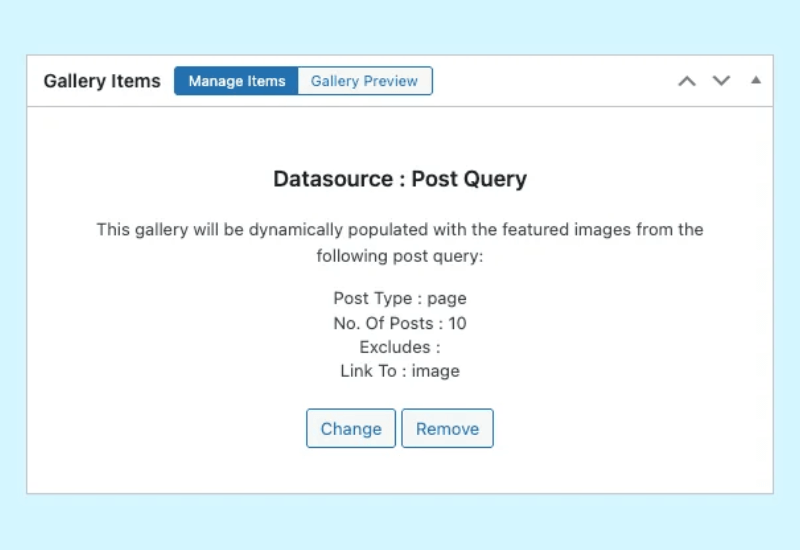The width and height of the screenshot is (800, 550).
Task: Click the 'following post query:' text
Action: click(x=400, y=256)
